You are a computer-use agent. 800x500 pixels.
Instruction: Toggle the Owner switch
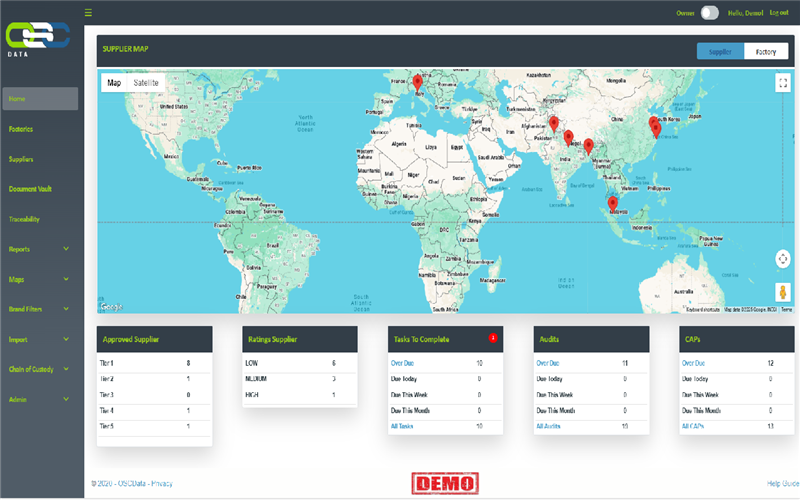(x=709, y=13)
